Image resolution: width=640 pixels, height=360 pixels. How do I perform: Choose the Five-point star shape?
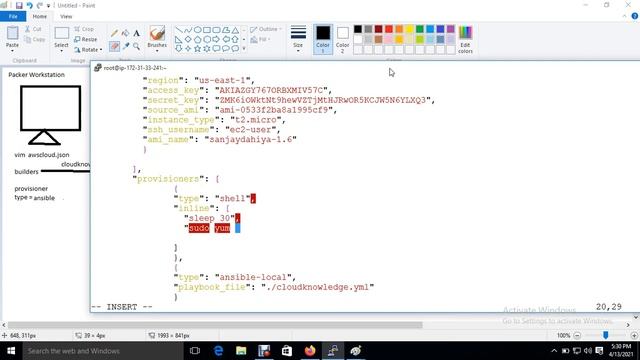click(198, 49)
